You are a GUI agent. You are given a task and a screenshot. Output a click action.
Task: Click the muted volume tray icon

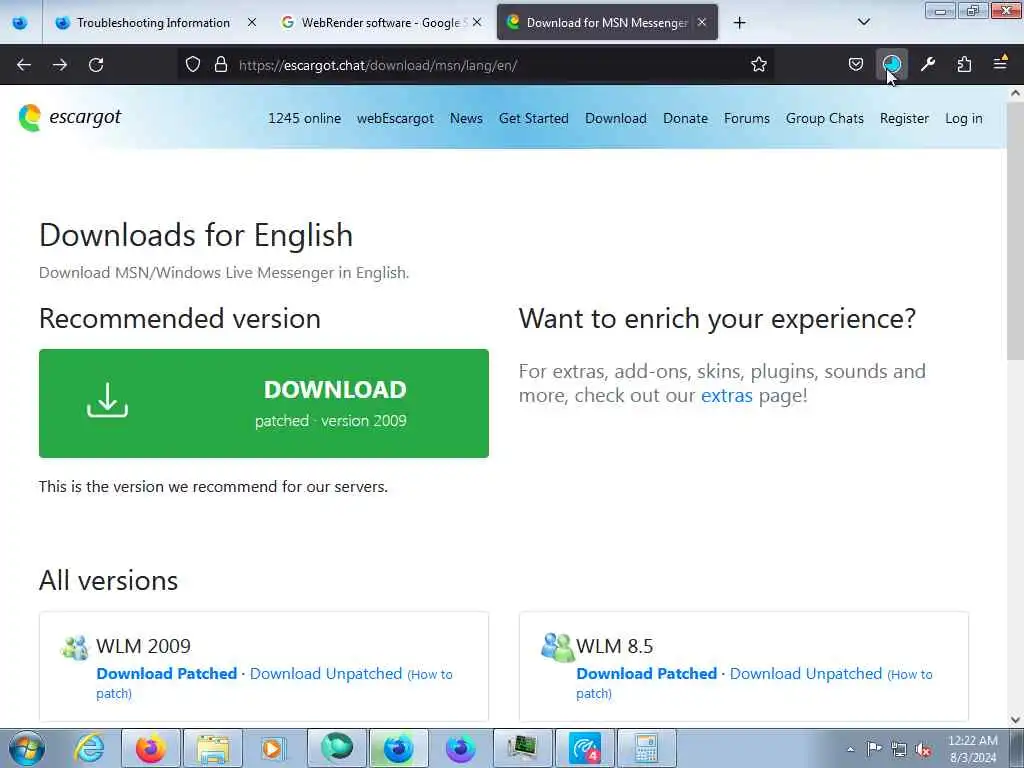click(923, 750)
